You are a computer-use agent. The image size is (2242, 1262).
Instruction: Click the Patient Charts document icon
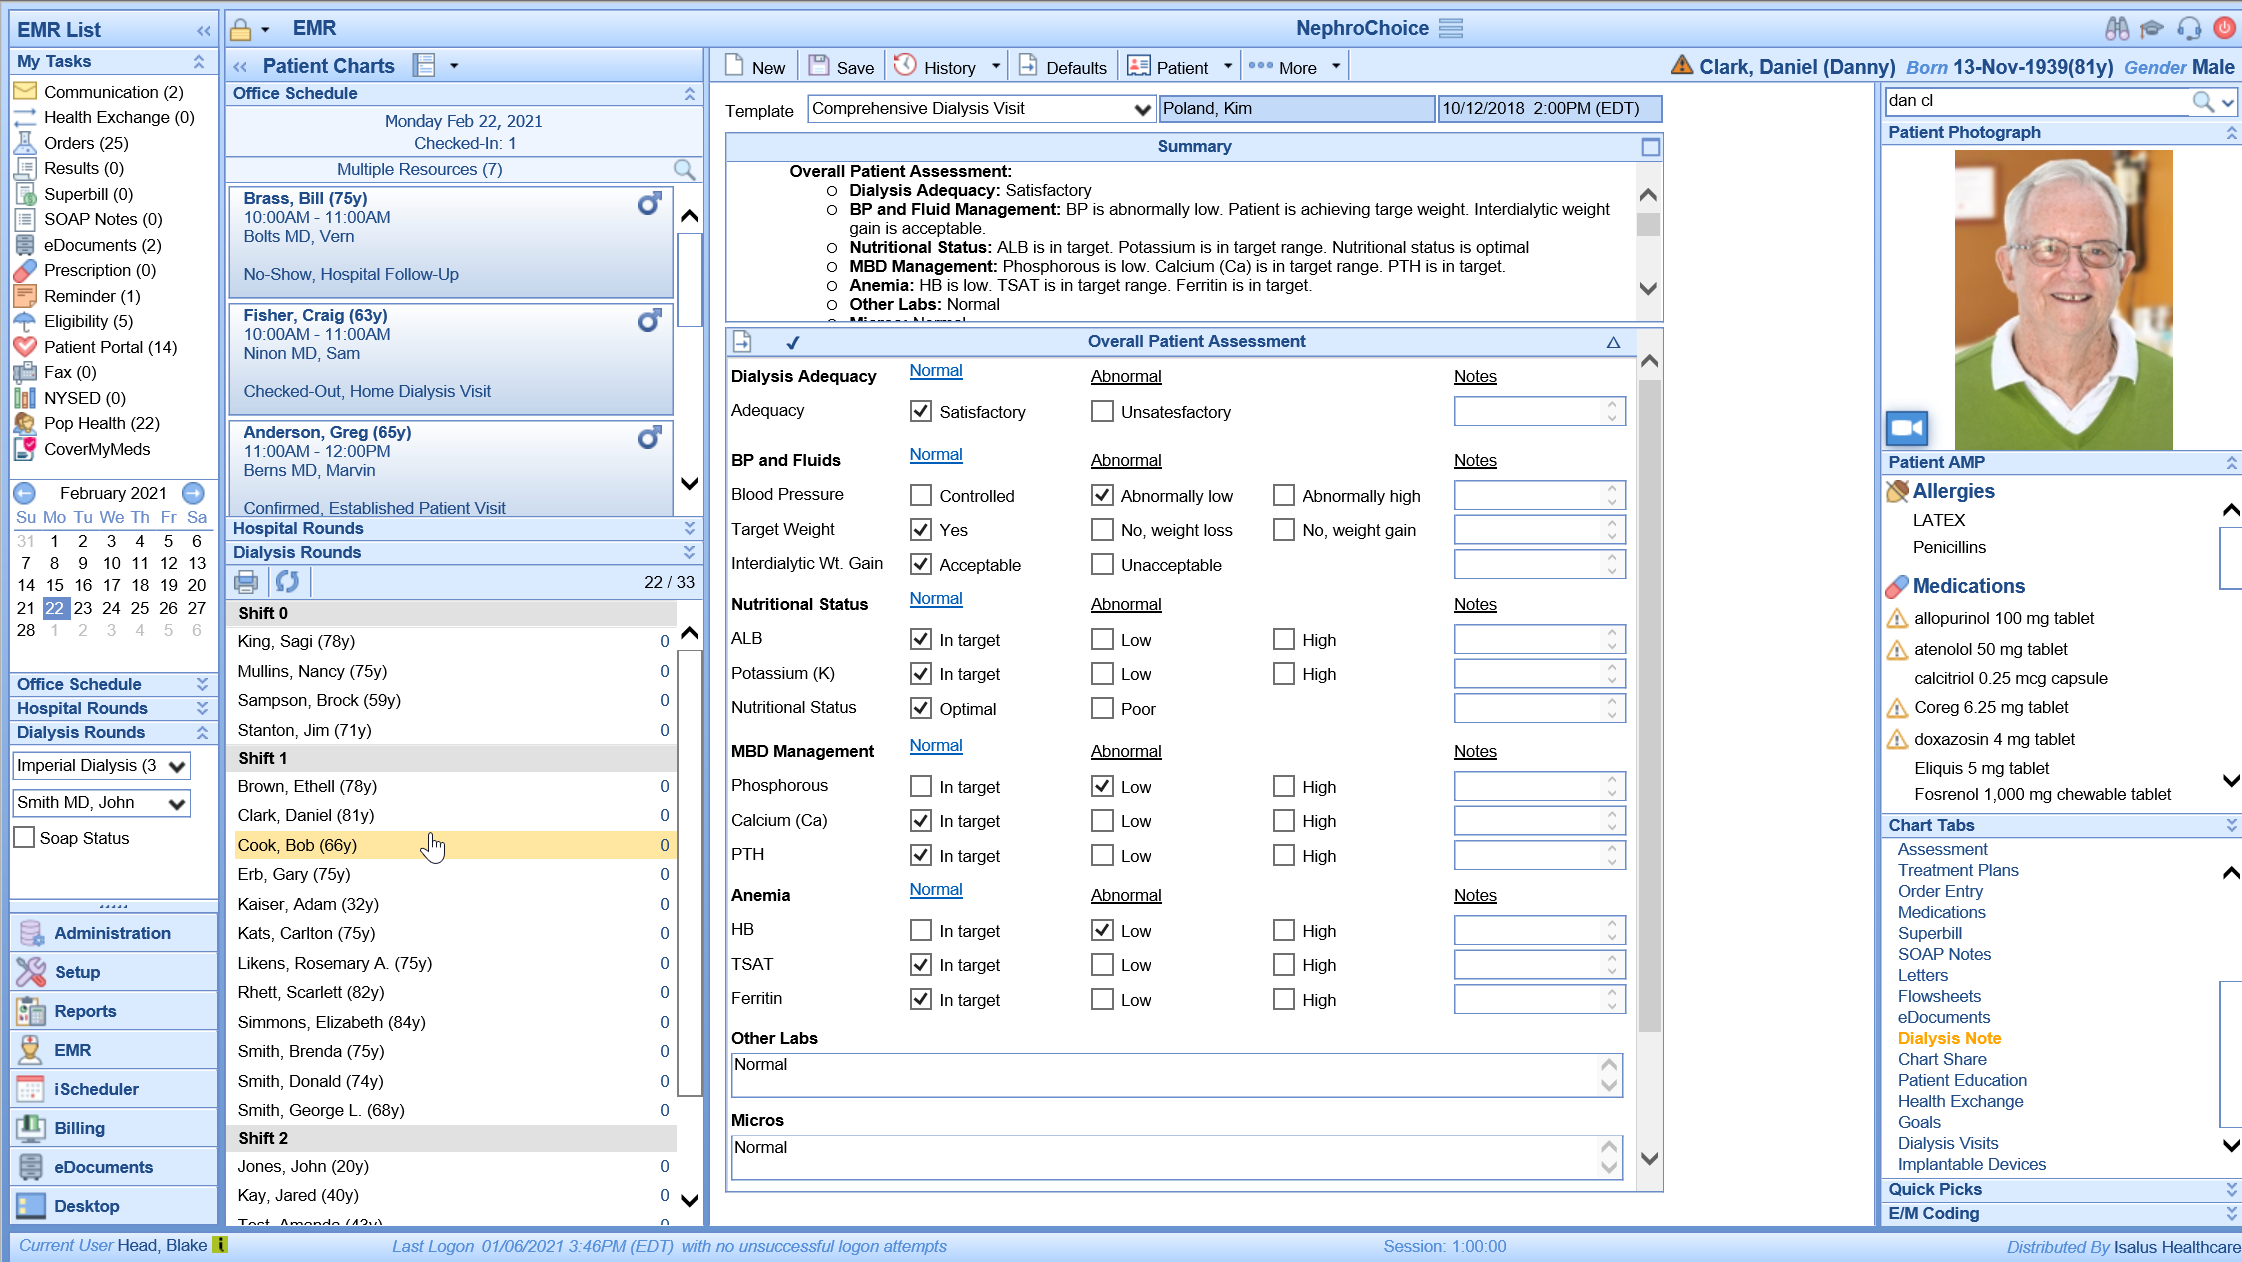[x=424, y=66]
